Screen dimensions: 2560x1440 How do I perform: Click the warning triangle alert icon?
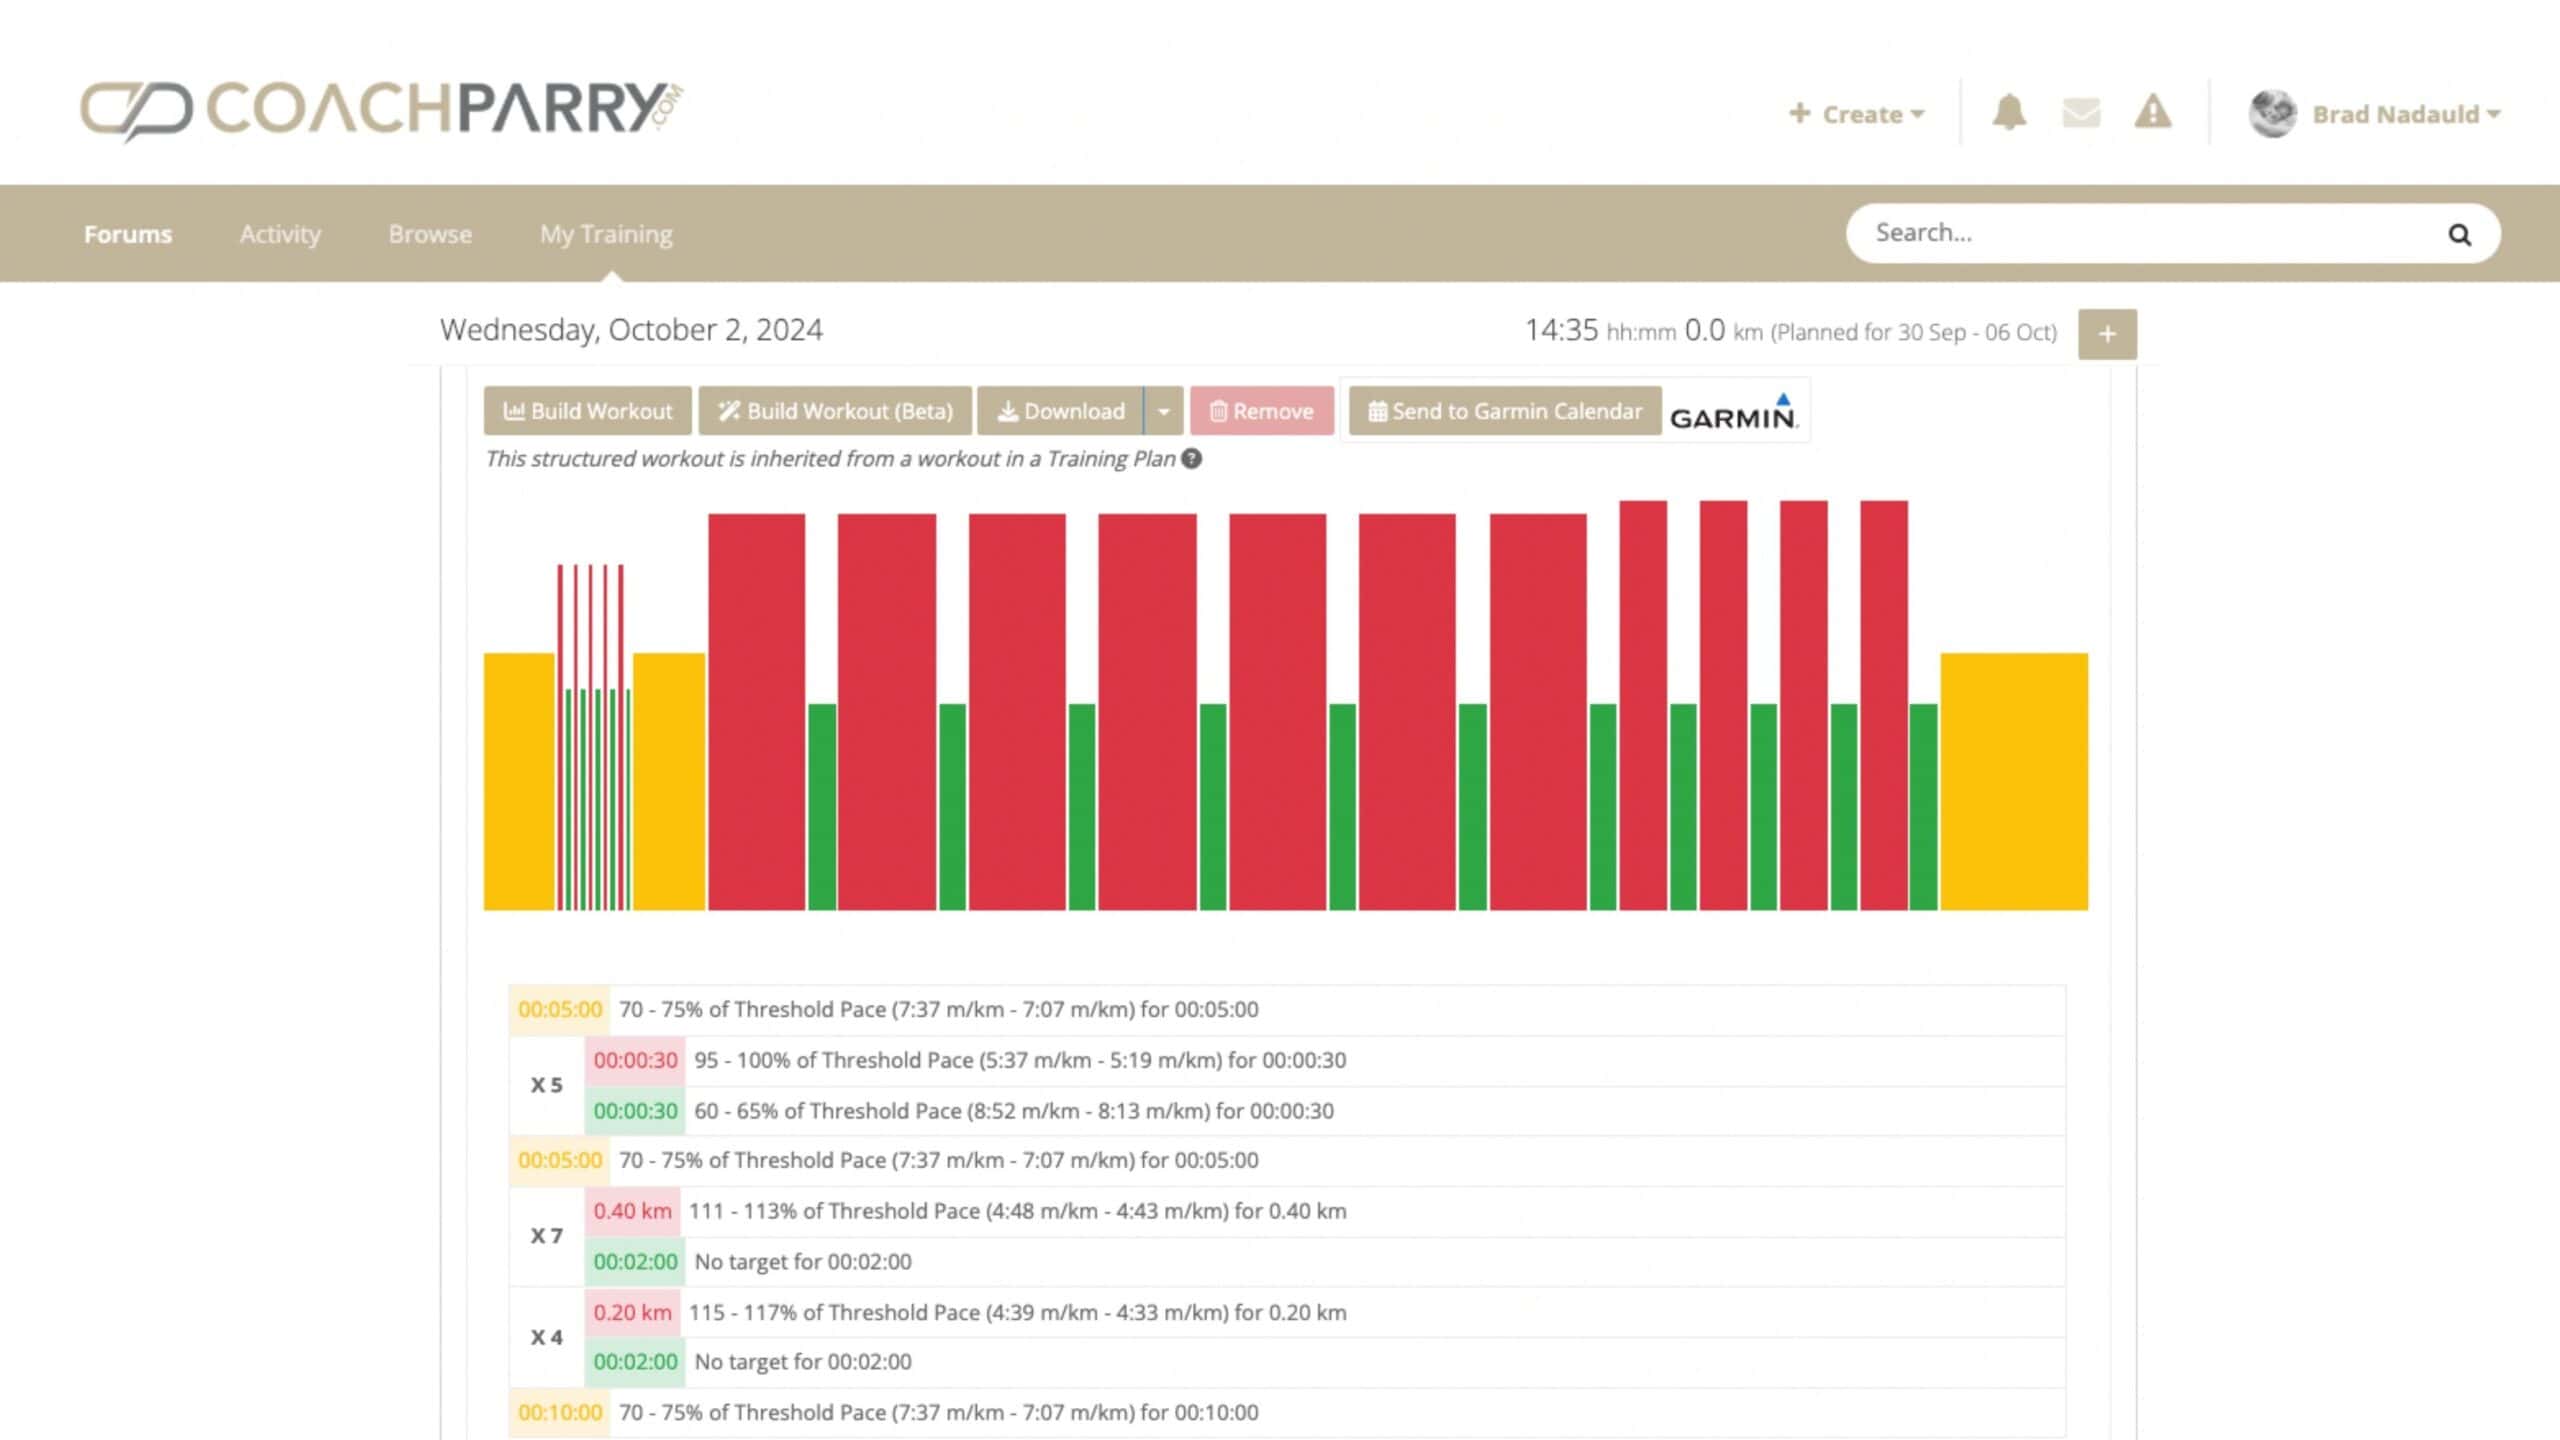click(2152, 113)
